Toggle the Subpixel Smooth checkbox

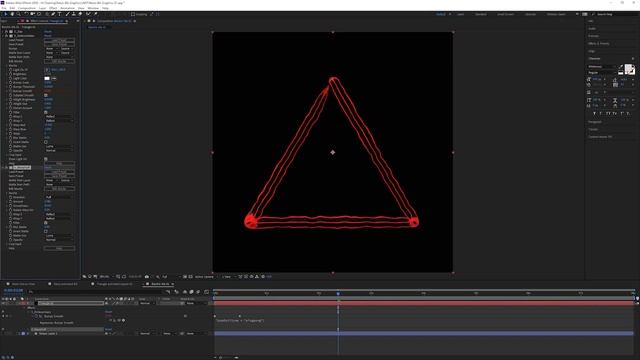[x=46, y=95]
